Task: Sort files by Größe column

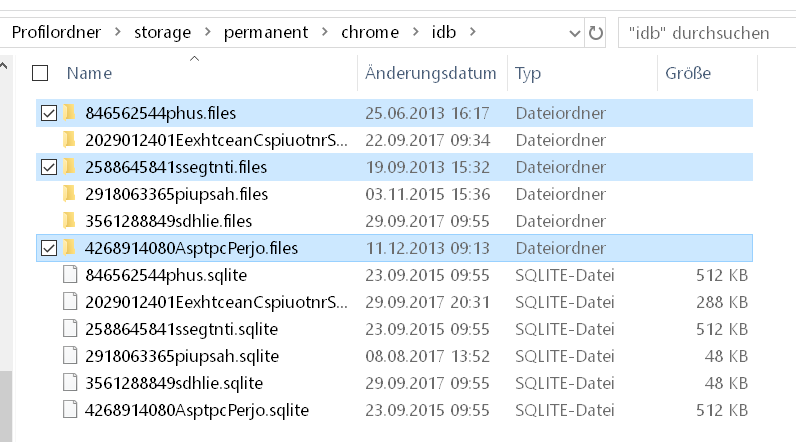Action: click(687, 73)
